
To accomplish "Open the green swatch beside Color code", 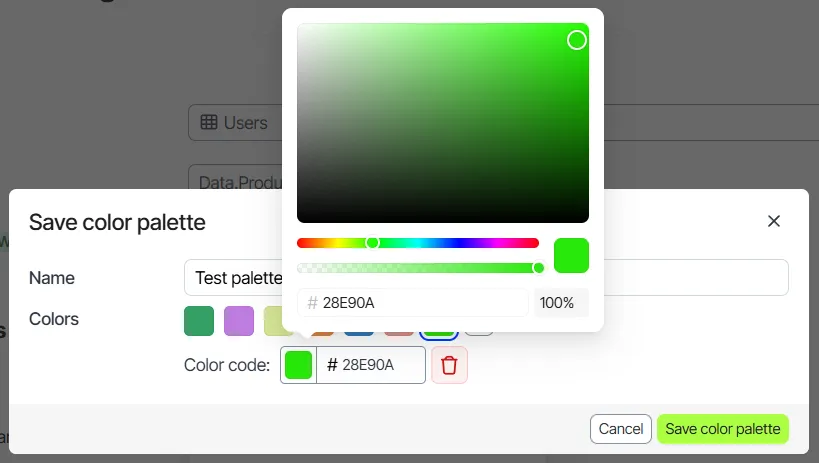I will point(298,365).
